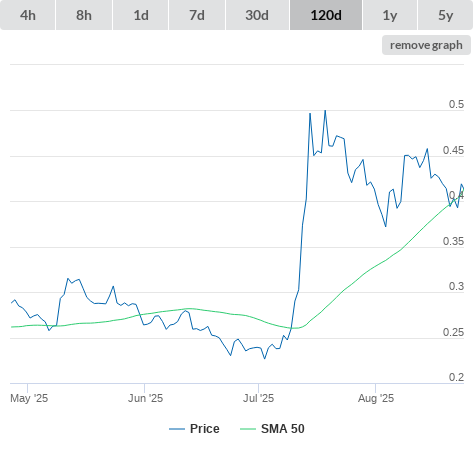Select the 7d range tab
474x455 pixels.
click(197, 15)
